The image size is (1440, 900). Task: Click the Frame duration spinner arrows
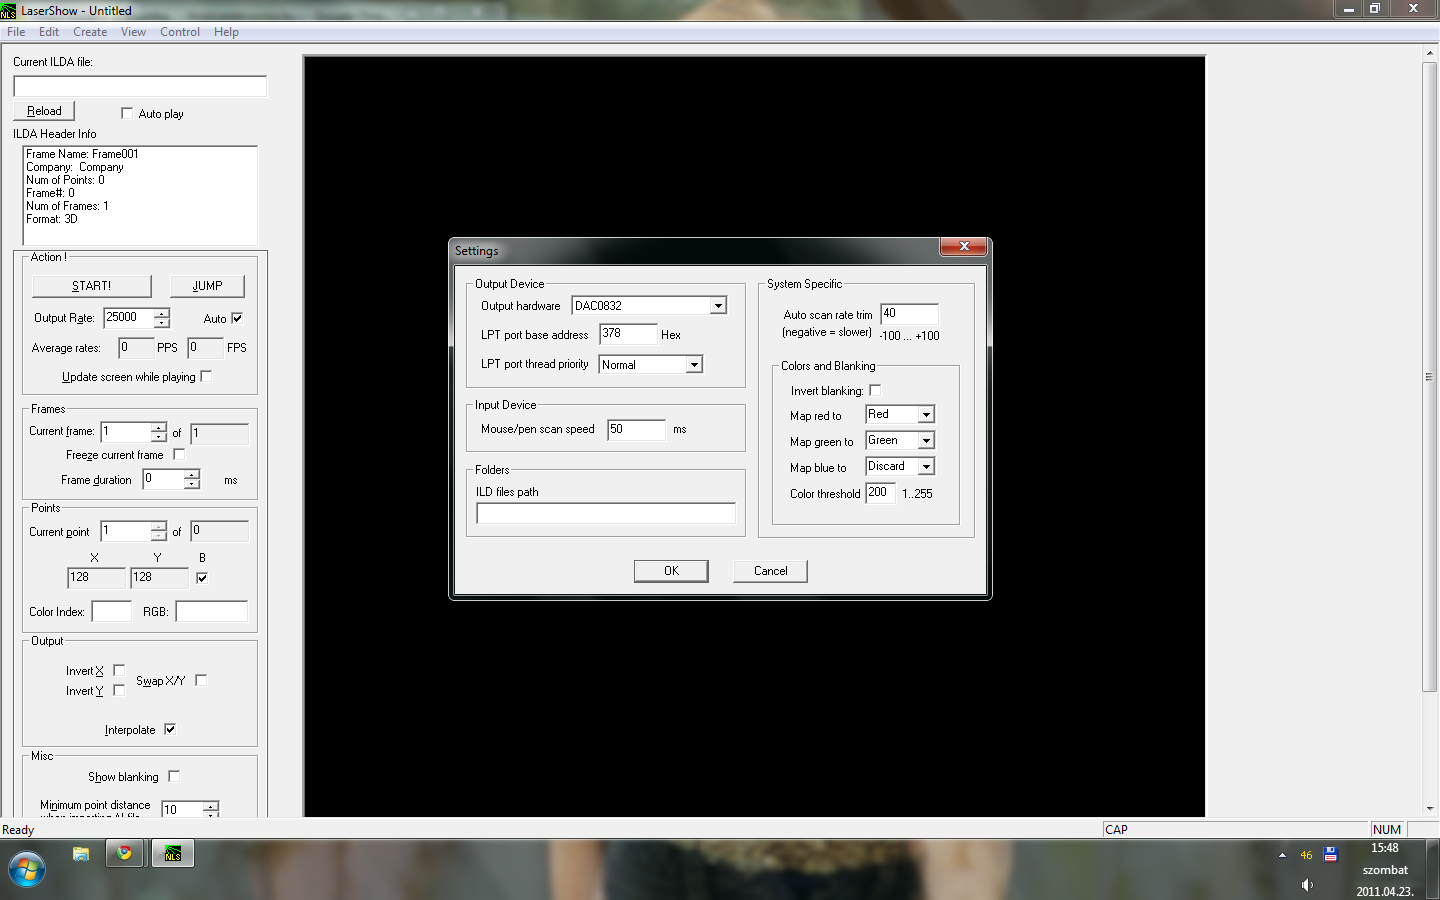click(192, 480)
